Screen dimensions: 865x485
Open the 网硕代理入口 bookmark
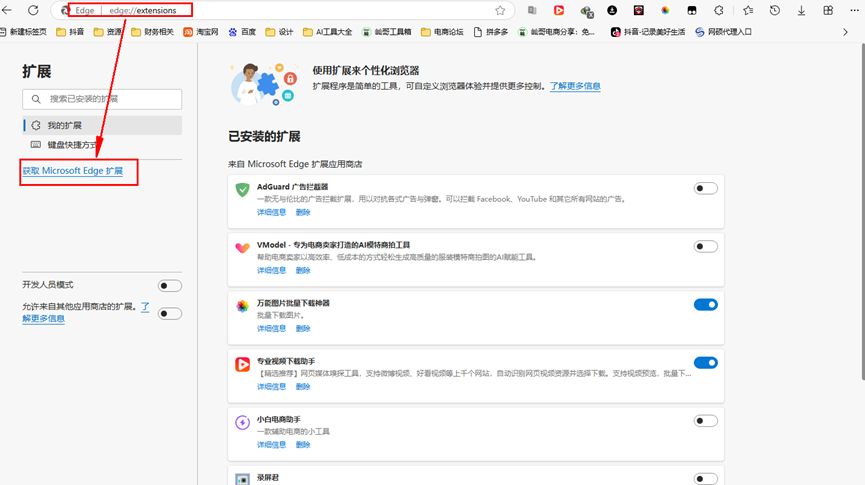click(x=723, y=32)
